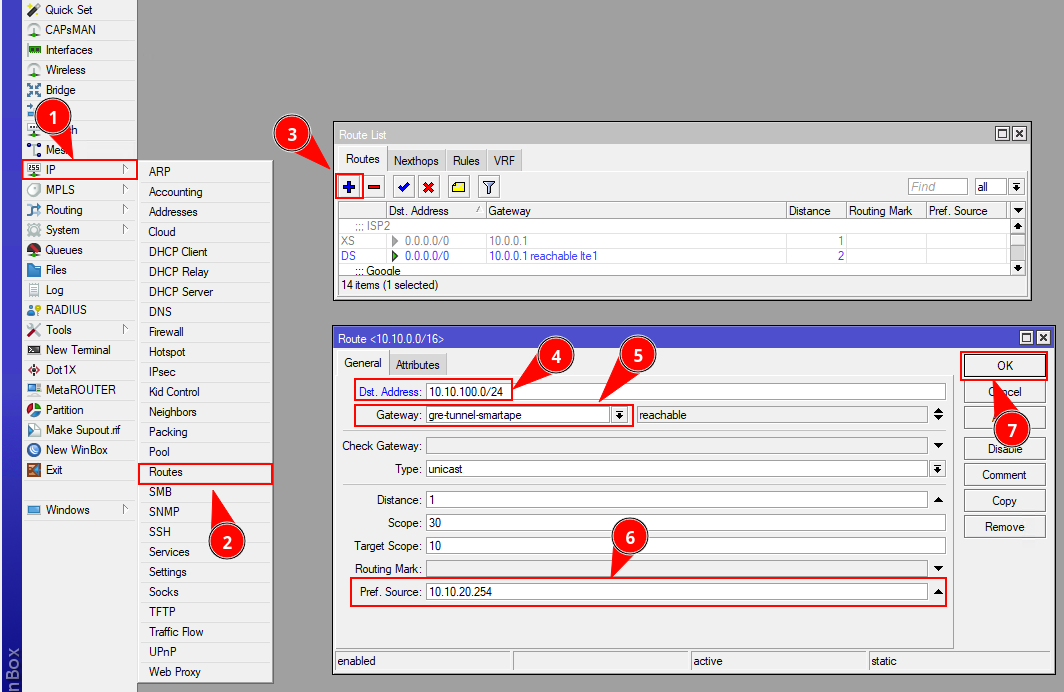Click the filter funnel icon in Route List
The width and height of the screenshot is (1064, 692).
[x=489, y=187]
